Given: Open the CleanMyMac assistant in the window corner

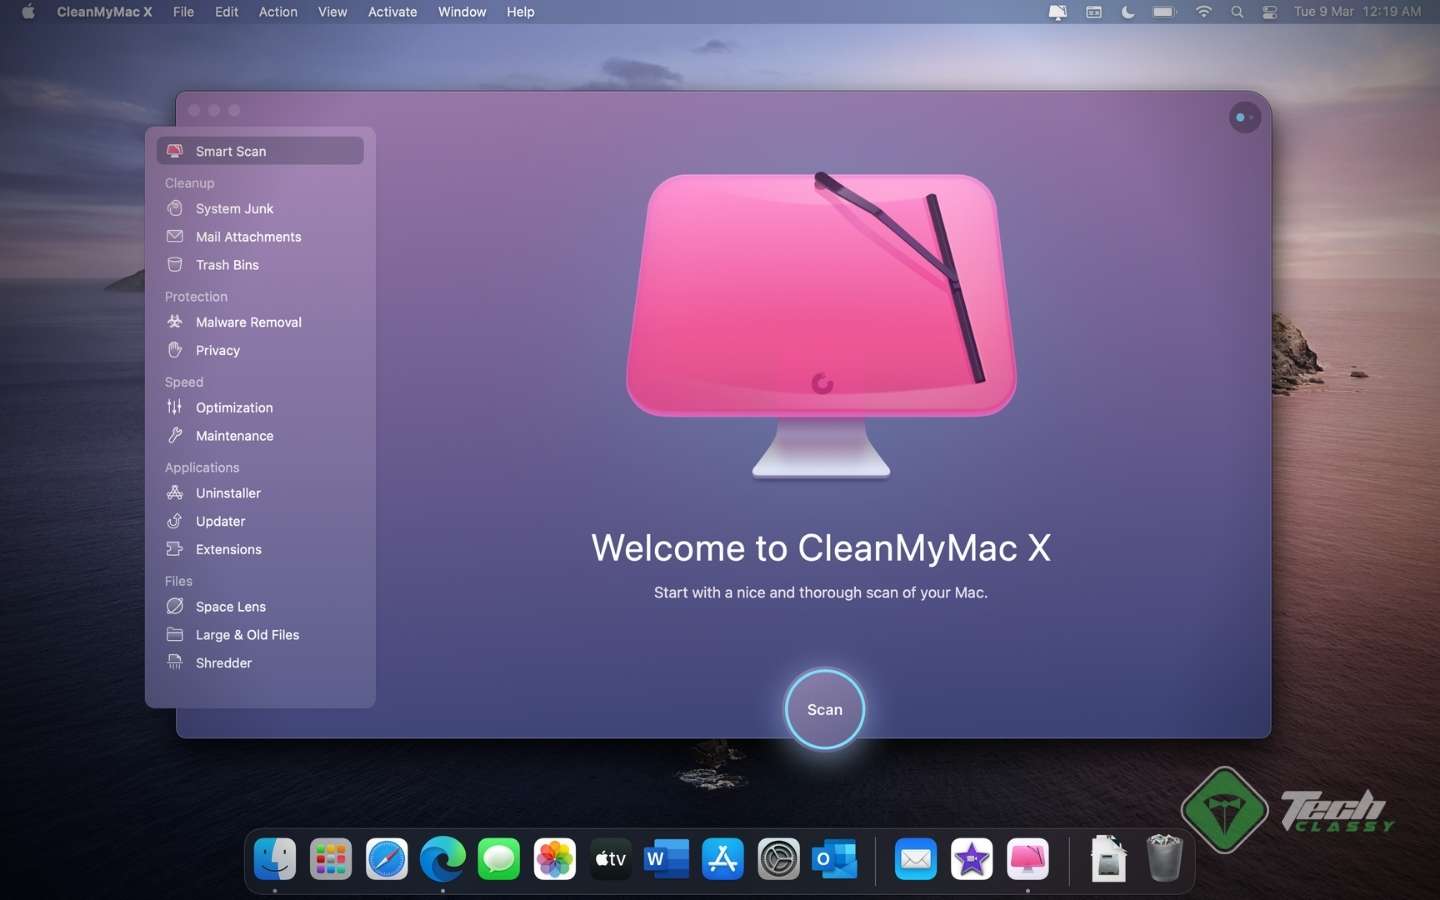Looking at the screenshot, I should [1243, 117].
